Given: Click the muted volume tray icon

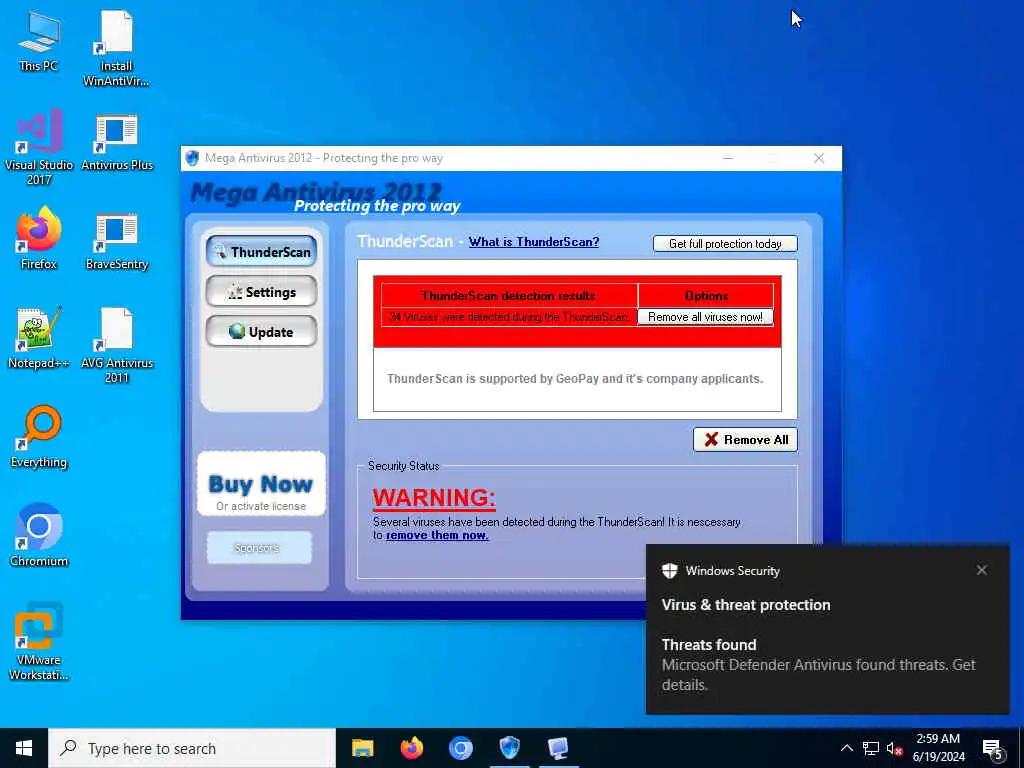Looking at the screenshot, I should pos(894,748).
